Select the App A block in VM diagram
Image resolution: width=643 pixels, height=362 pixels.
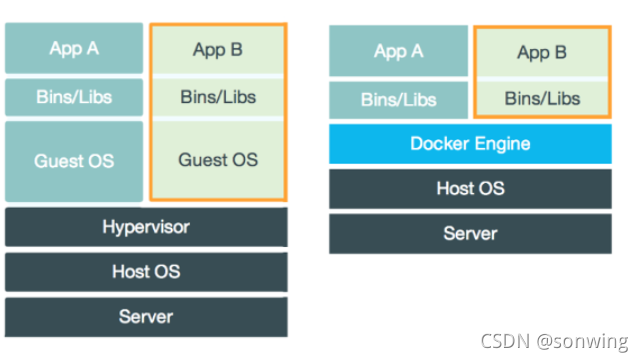pyautogui.click(x=74, y=48)
